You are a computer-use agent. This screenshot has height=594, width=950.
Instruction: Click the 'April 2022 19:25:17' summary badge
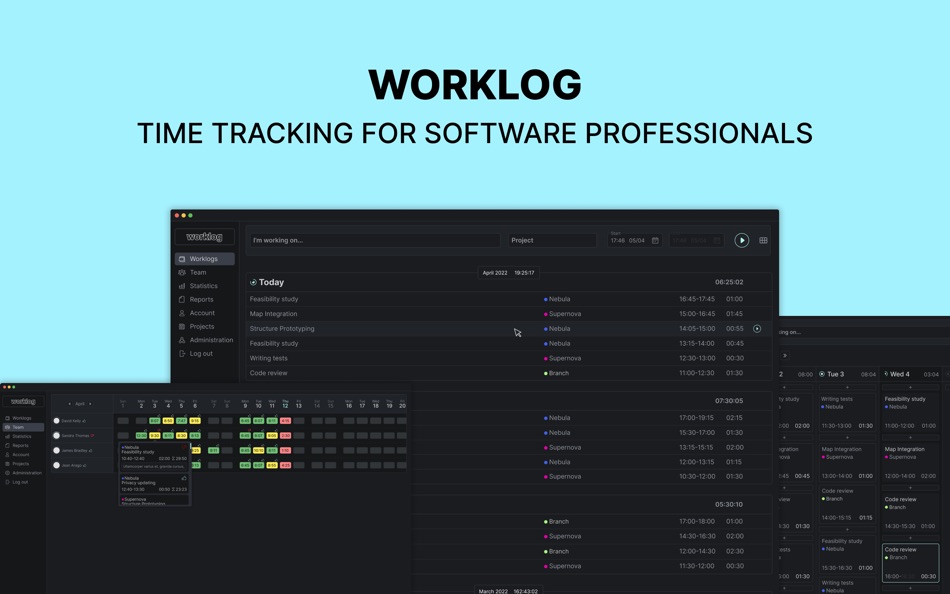pos(508,273)
